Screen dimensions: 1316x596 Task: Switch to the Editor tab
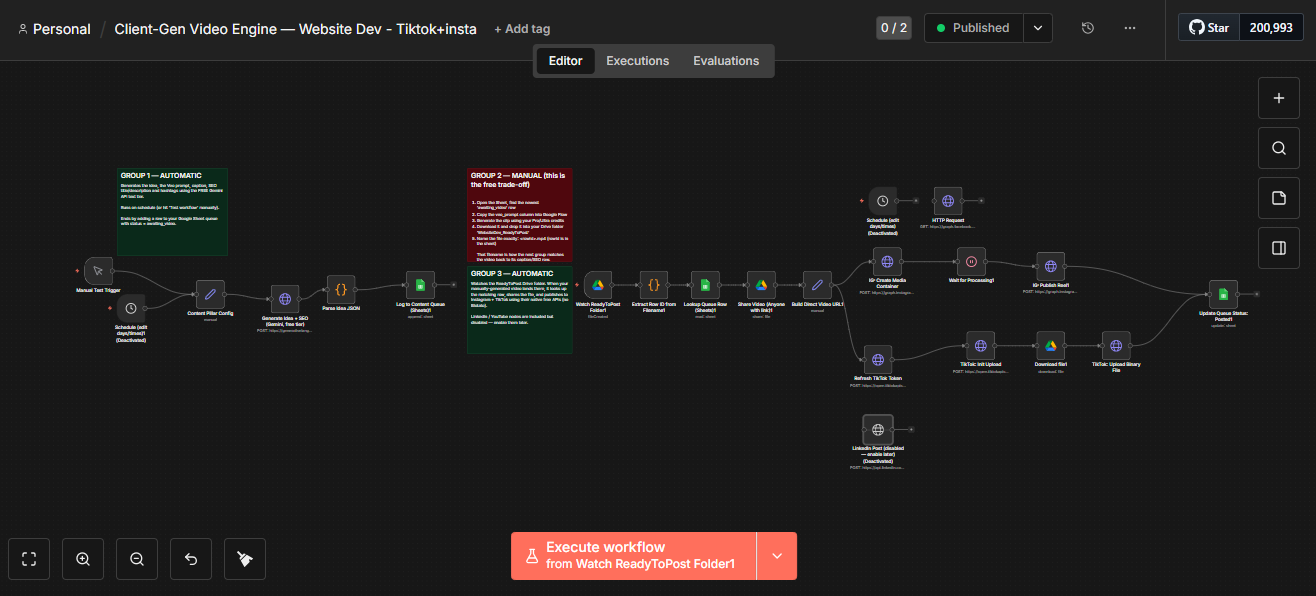click(x=566, y=61)
